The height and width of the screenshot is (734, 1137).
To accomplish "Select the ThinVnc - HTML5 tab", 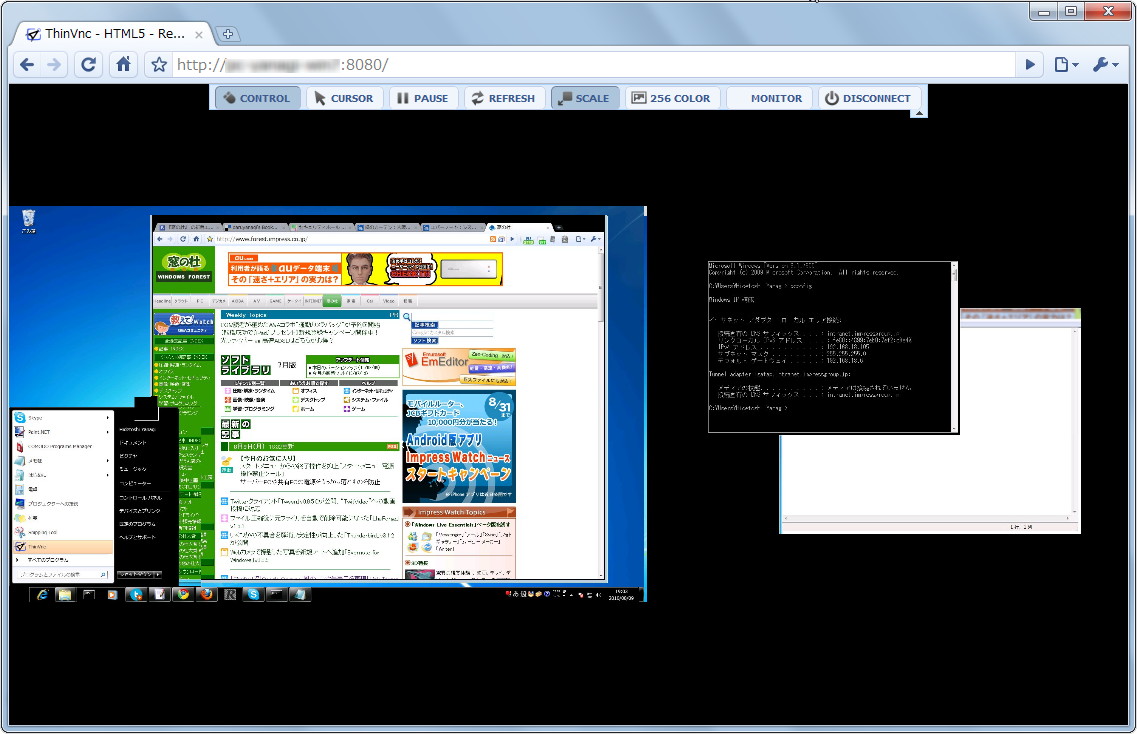I will (115, 33).
